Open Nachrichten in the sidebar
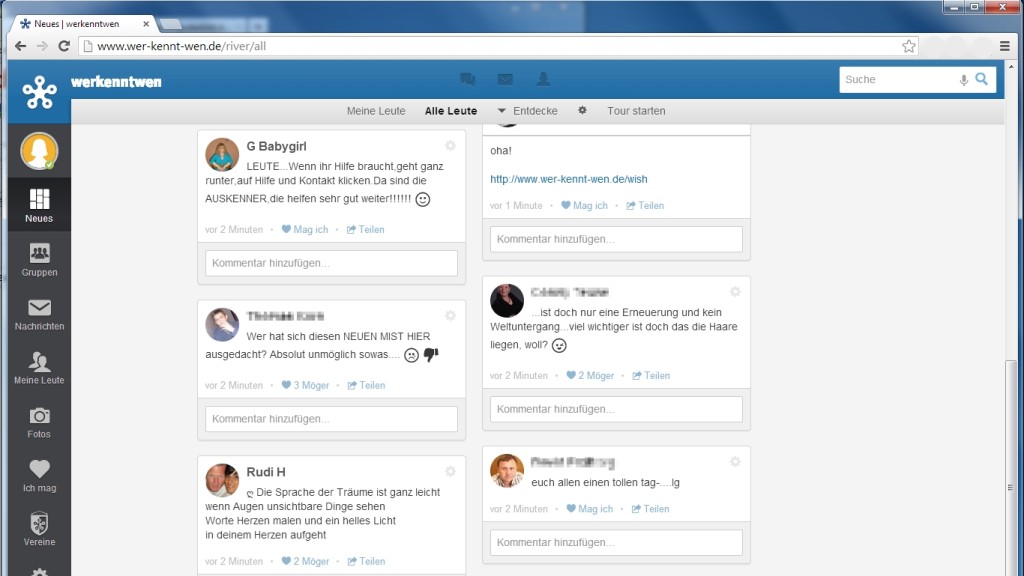The width and height of the screenshot is (1024, 576). (x=39, y=313)
